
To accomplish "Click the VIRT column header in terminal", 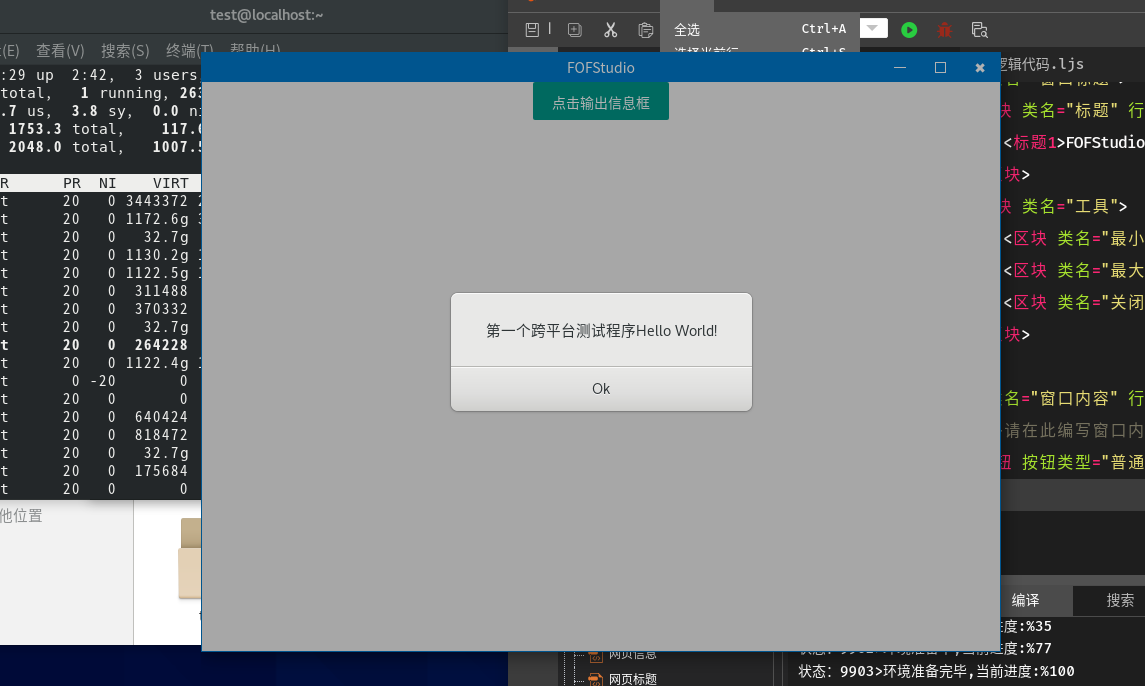I will [x=171, y=183].
